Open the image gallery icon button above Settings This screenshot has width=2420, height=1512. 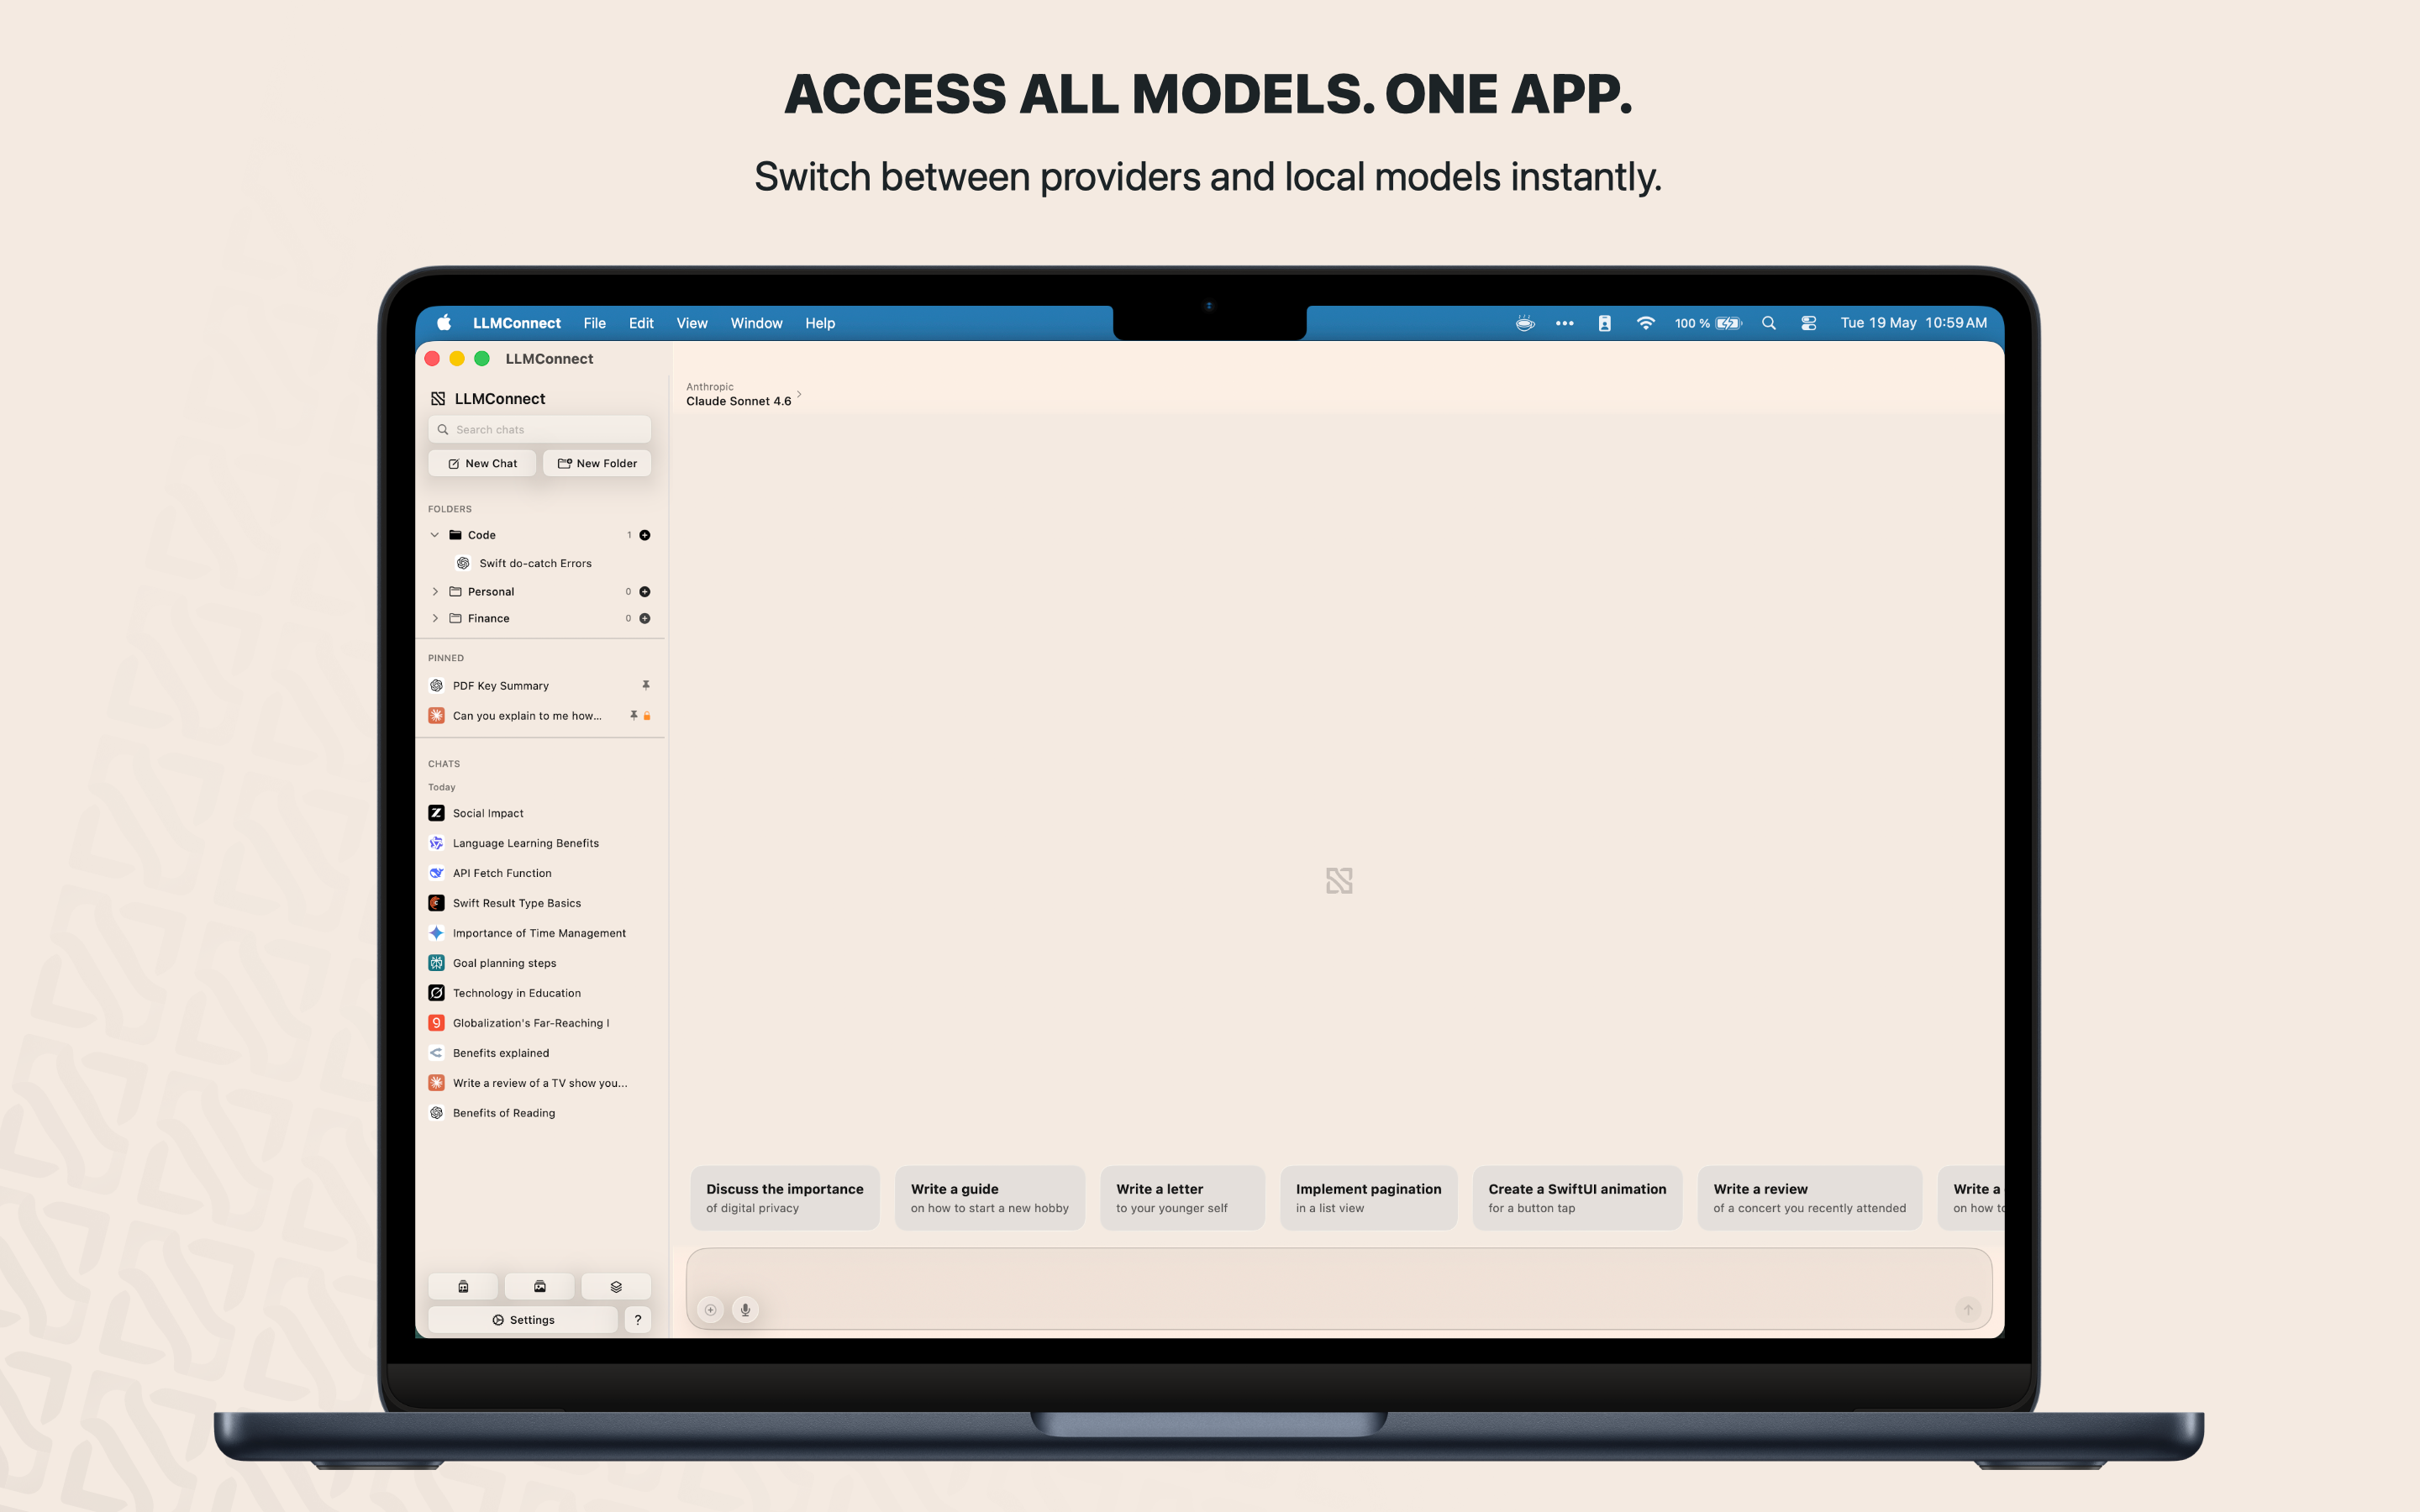point(540,1286)
